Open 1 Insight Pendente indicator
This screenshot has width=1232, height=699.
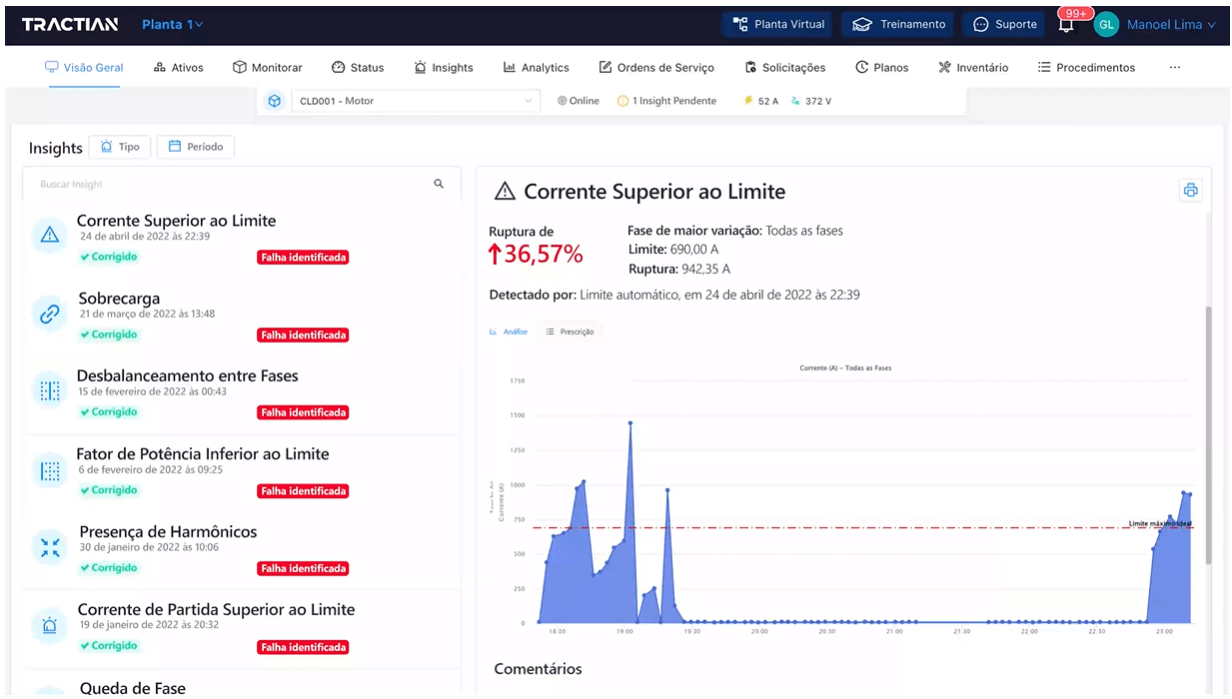pyautogui.click(x=666, y=101)
